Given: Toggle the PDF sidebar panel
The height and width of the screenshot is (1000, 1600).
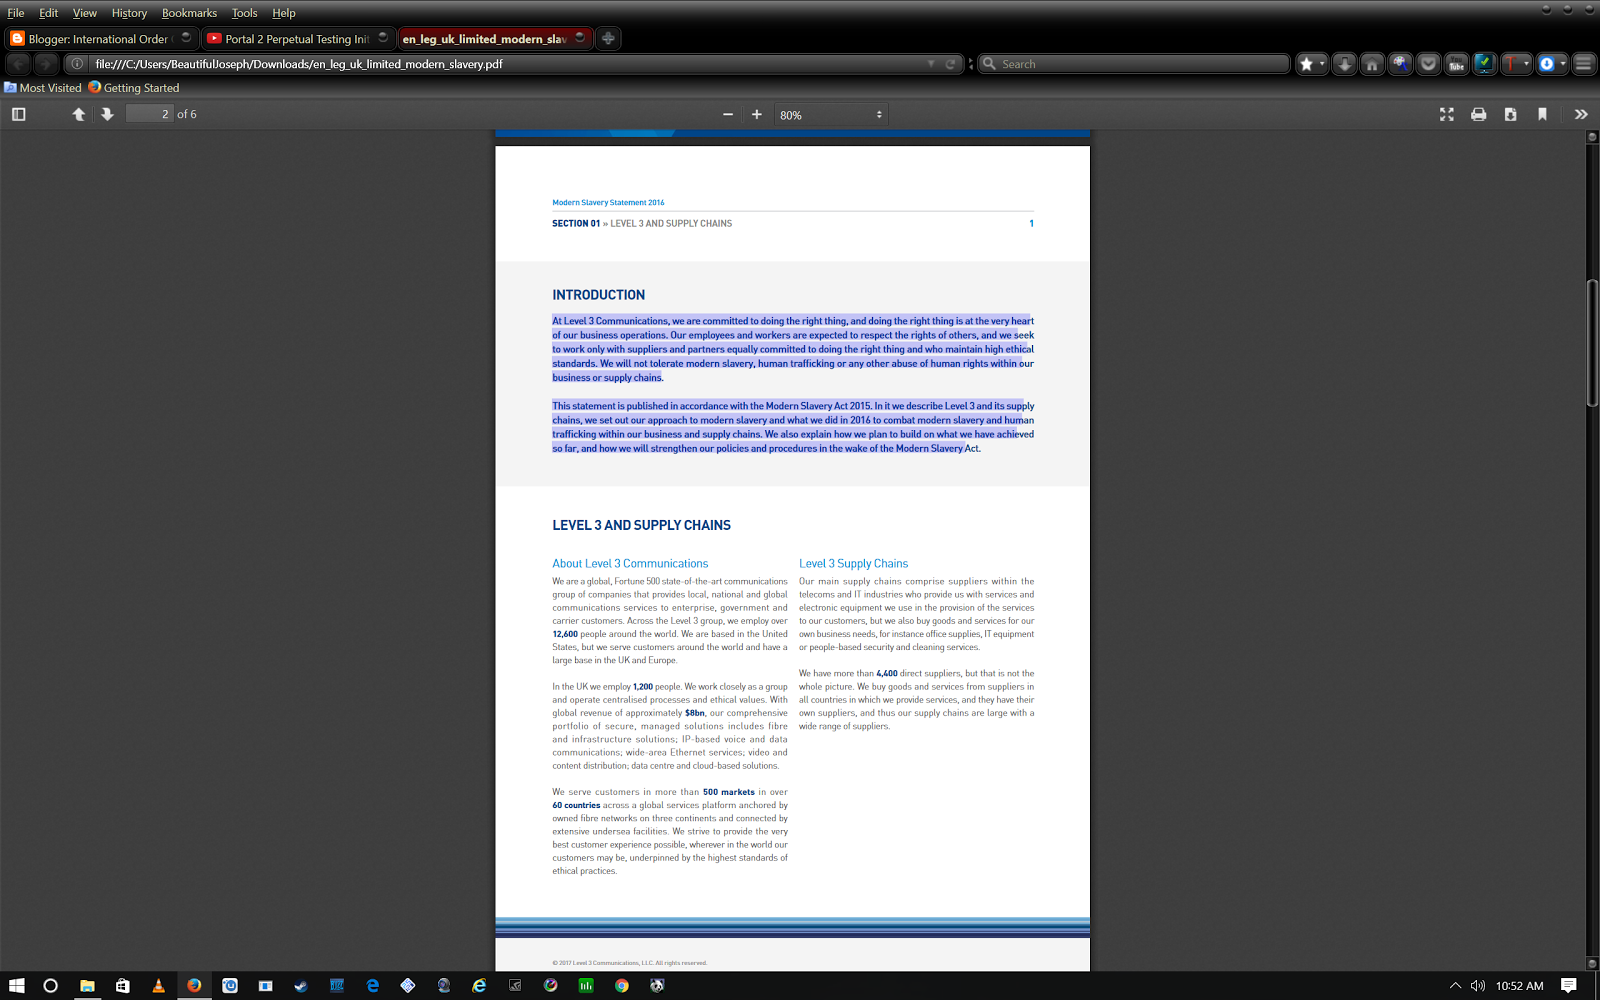Looking at the screenshot, I should tap(18, 114).
